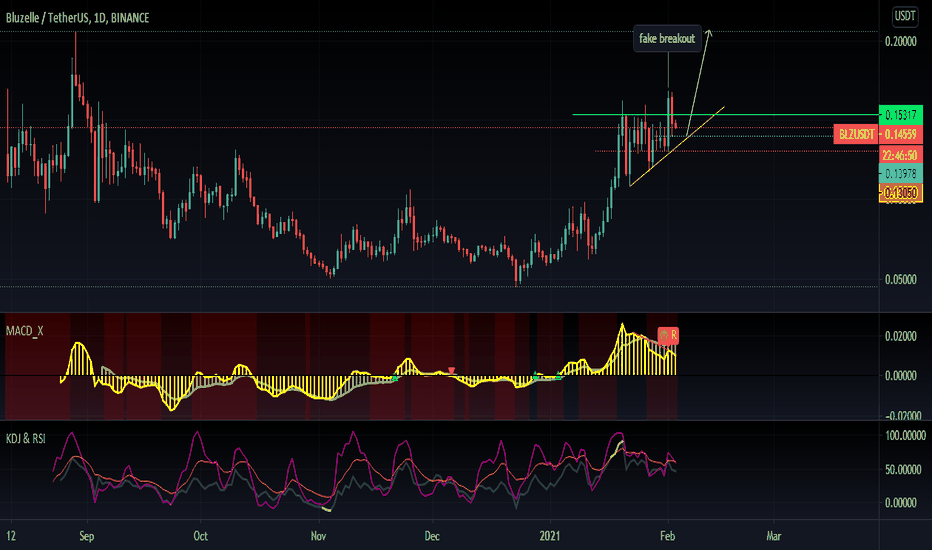Click the Mar date on time axis
Image resolution: width=932 pixels, height=550 pixels.
click(773, 536)
